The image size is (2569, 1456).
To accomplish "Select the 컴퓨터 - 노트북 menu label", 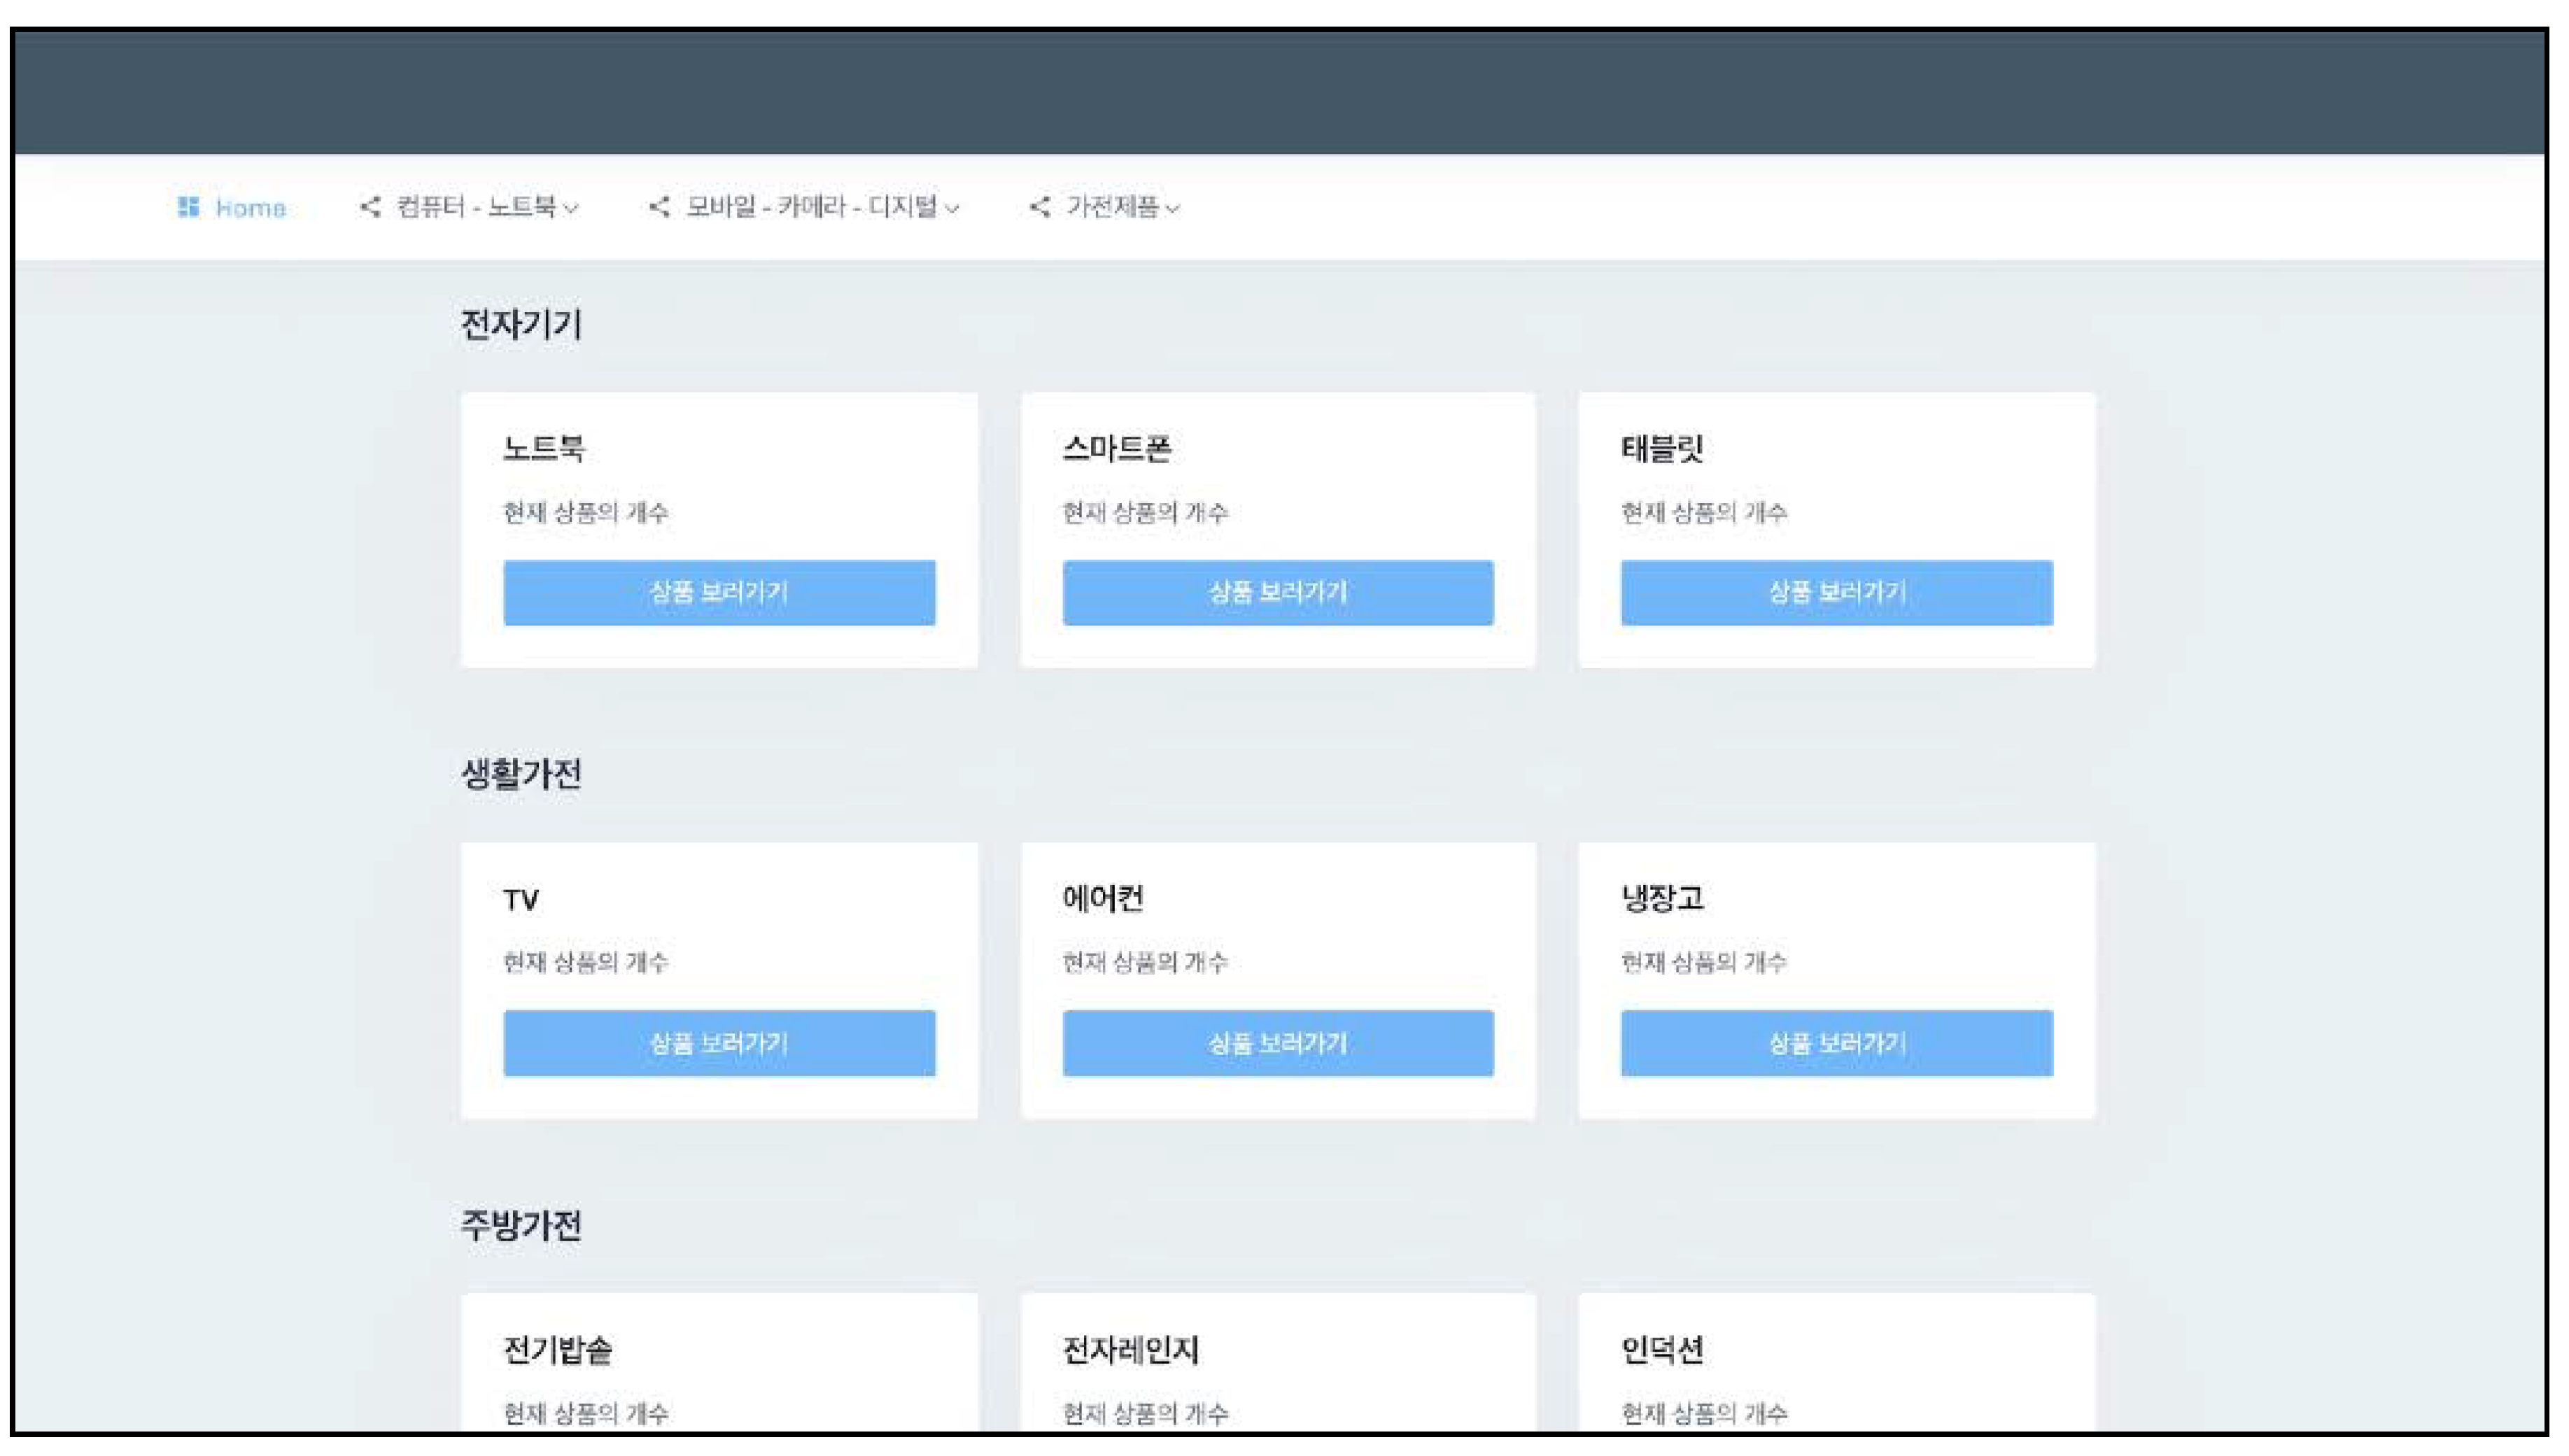I will (x=476, y=207).
